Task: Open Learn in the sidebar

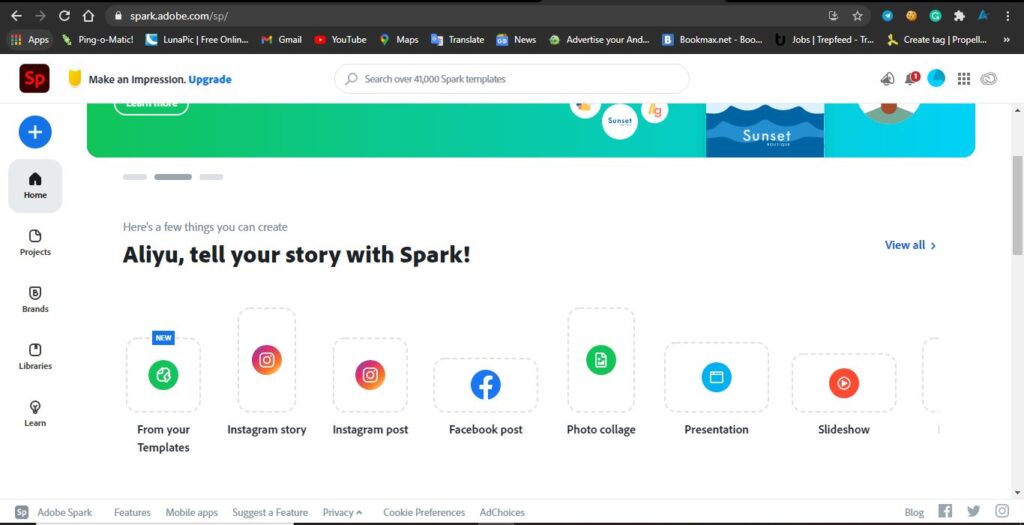Action: coord(35,413)
